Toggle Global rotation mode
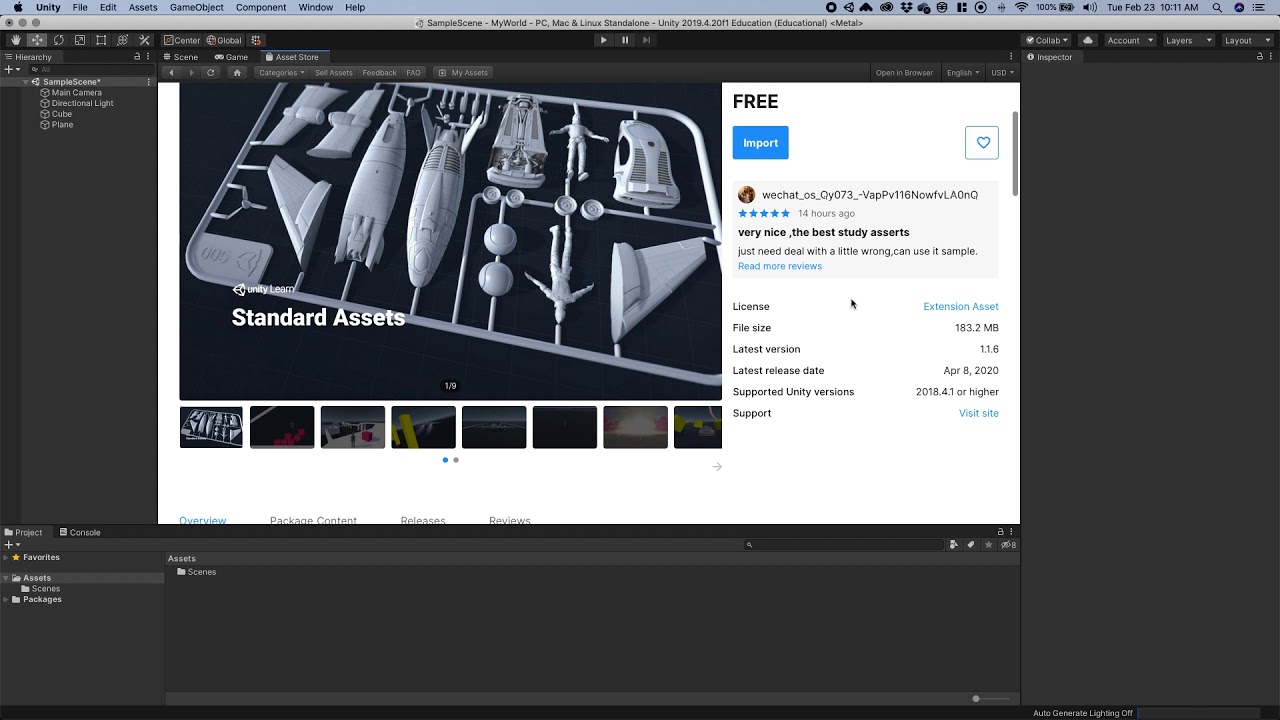Screen dimensions: 1280x720 (224, 40)
